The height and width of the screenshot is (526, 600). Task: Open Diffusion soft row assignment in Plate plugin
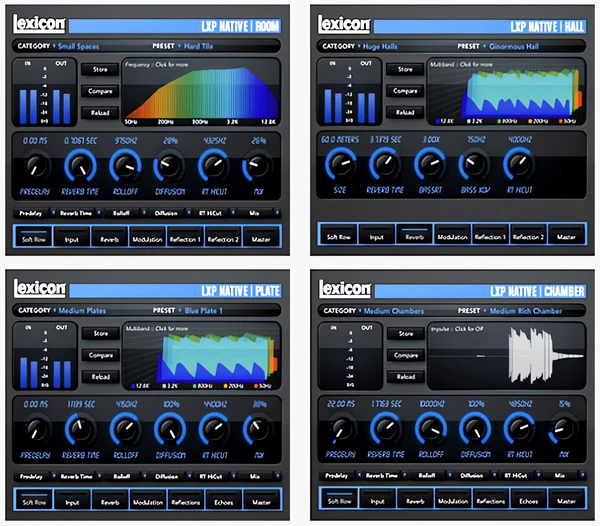tap(170, 476)
